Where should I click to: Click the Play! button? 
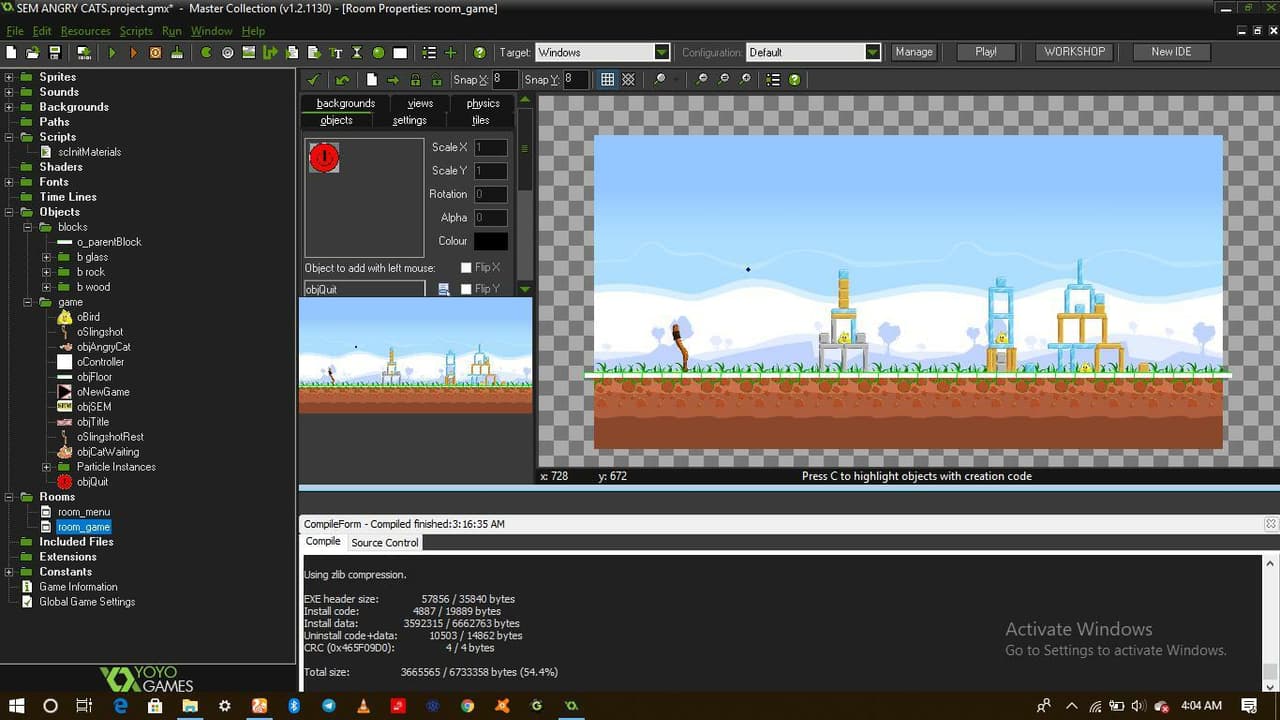pyautogui.click(x=986, y=52)
